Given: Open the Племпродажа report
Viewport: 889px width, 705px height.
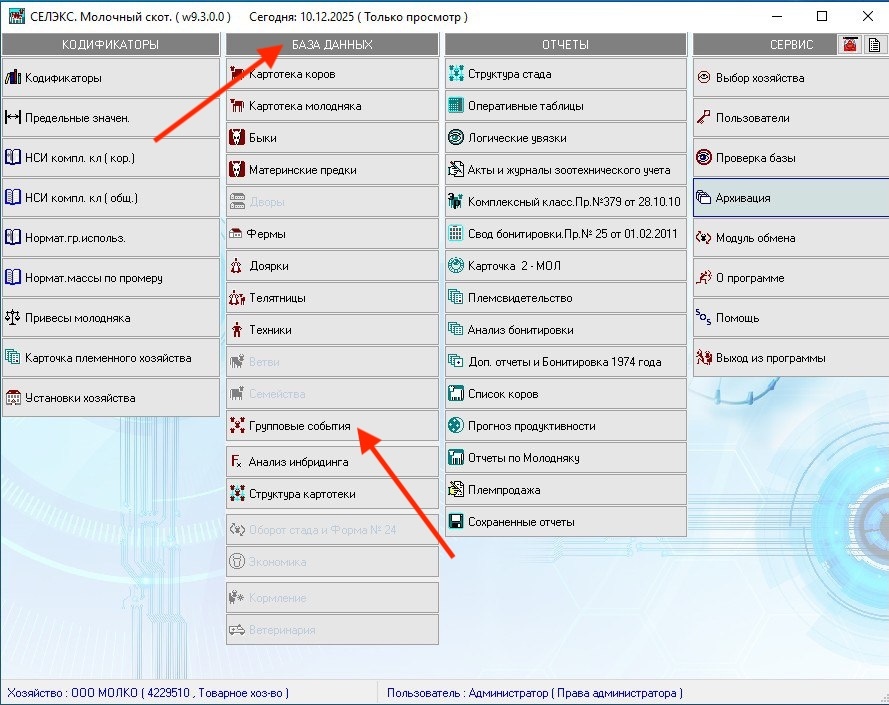Looking at the screenshot, I should 566,489.
